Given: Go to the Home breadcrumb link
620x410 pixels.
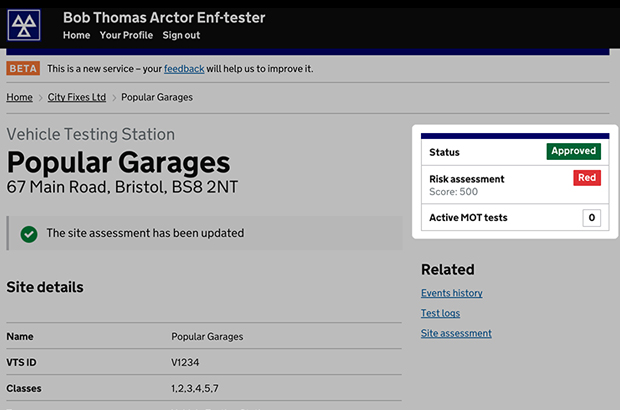Looking at the screenshot, I should pyautogui.click(x=19, y=97).
